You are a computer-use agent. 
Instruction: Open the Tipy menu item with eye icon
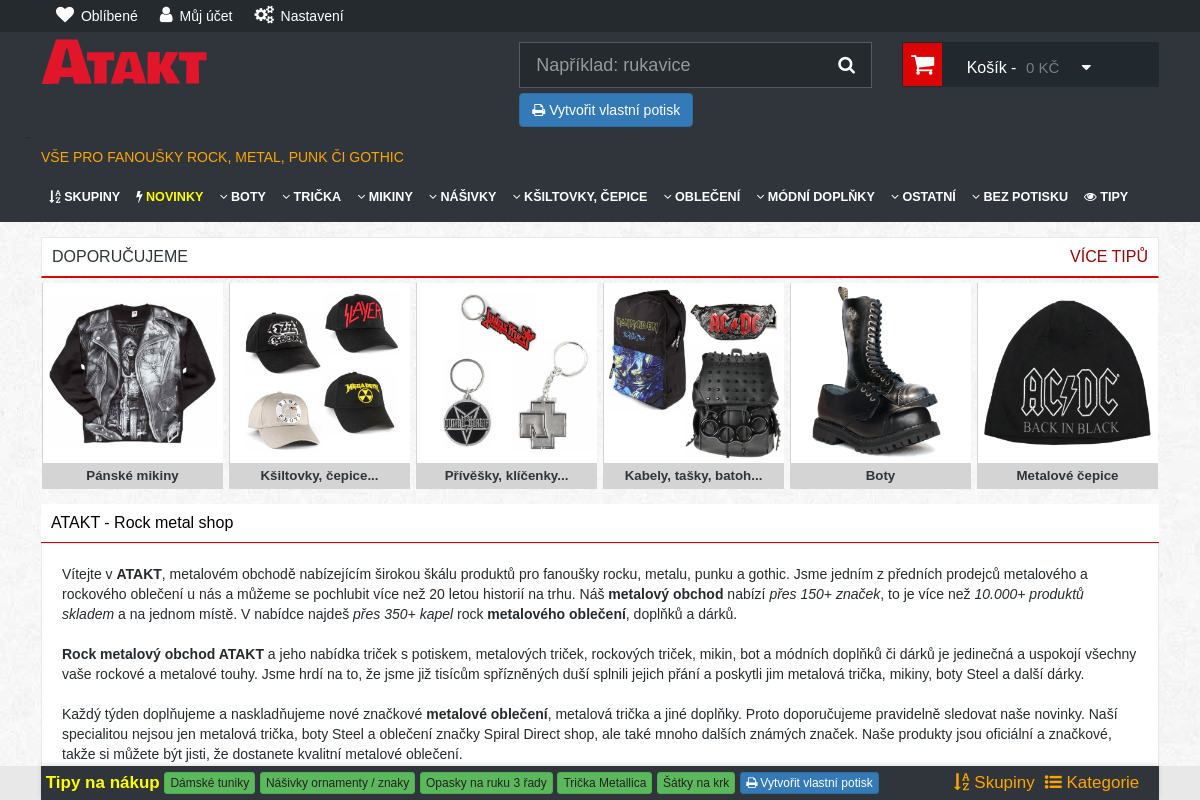1106,197
